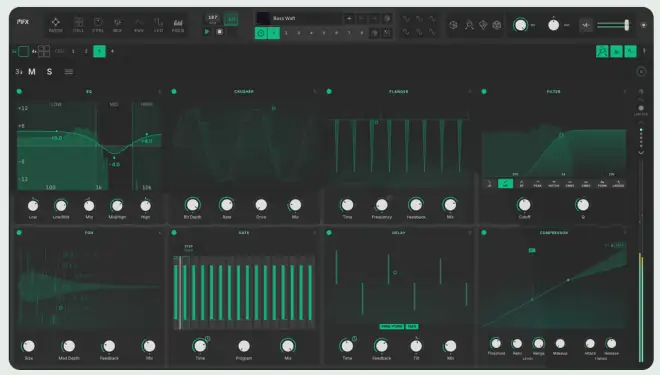Click the Tape delay mode button
The width and height of the screenshot is (660, 375).
[412, 327]
